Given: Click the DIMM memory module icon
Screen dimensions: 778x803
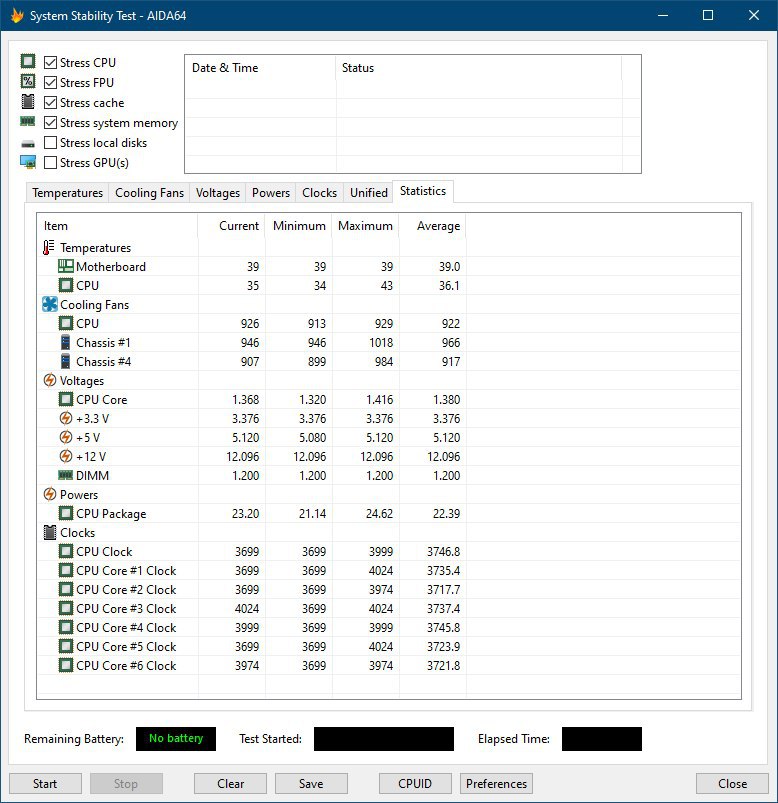Looking at the screenshot, I should coord(66,475).
